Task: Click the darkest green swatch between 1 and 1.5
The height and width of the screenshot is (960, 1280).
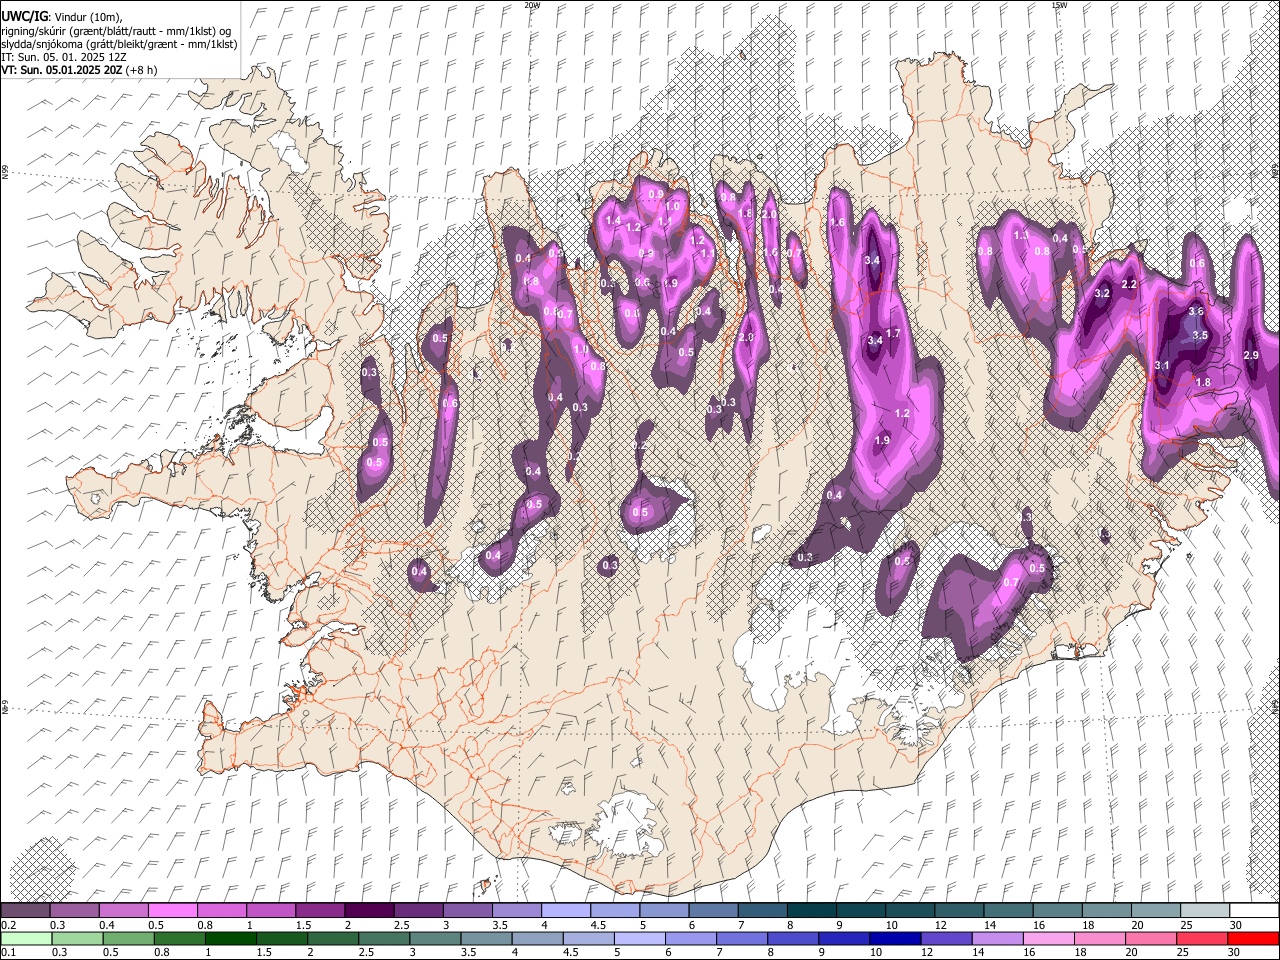Action: 231,939
